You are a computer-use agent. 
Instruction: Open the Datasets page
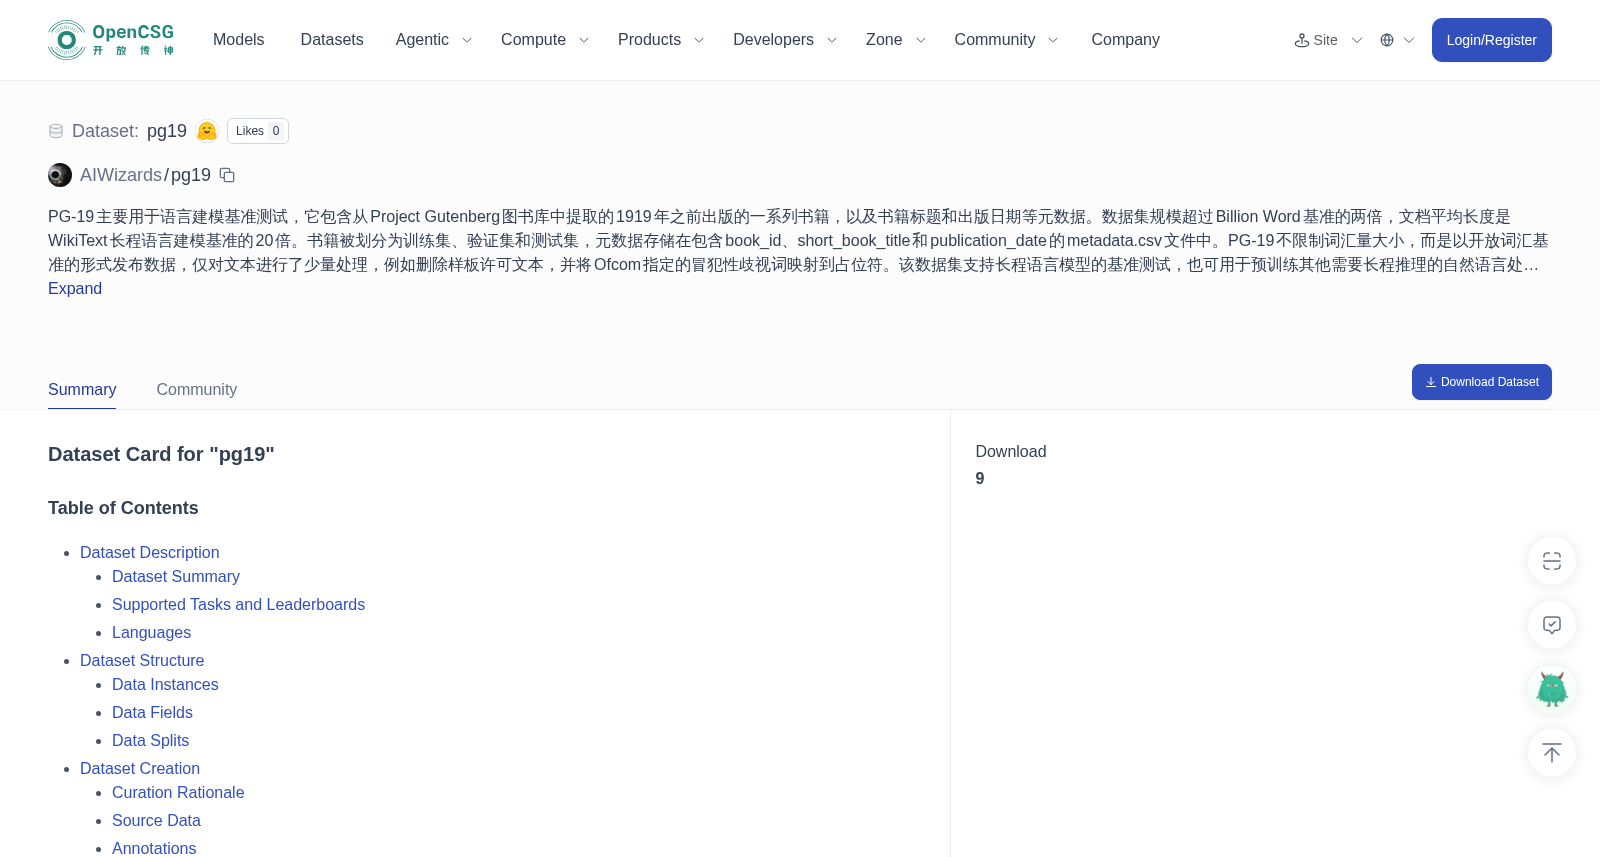coord(332,40)
